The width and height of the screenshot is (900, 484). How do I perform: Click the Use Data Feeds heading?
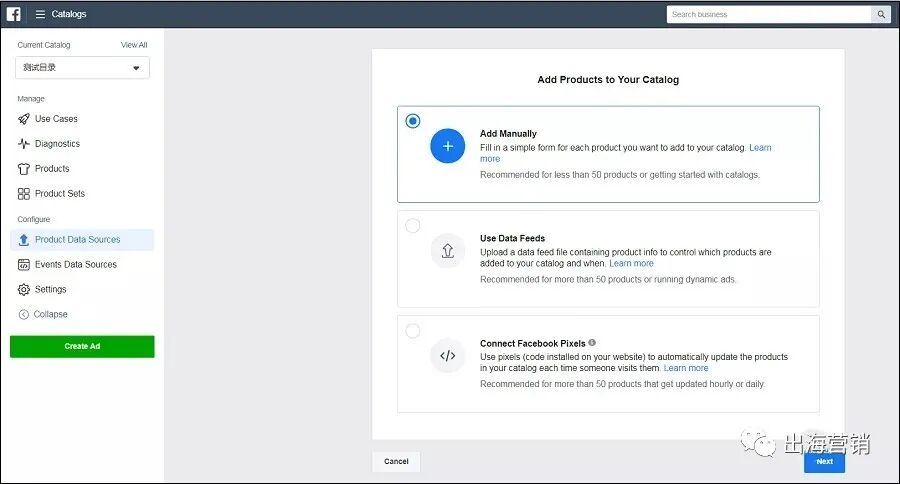[513, 238]
